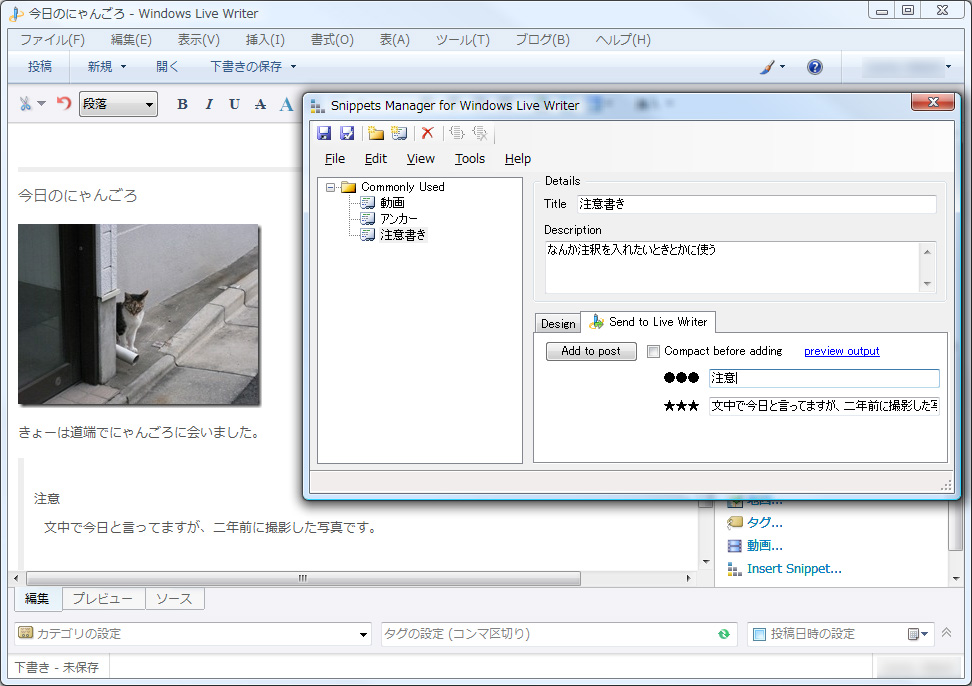
Task: Open タグ option in the sidebar
Action: coord(762,521)
